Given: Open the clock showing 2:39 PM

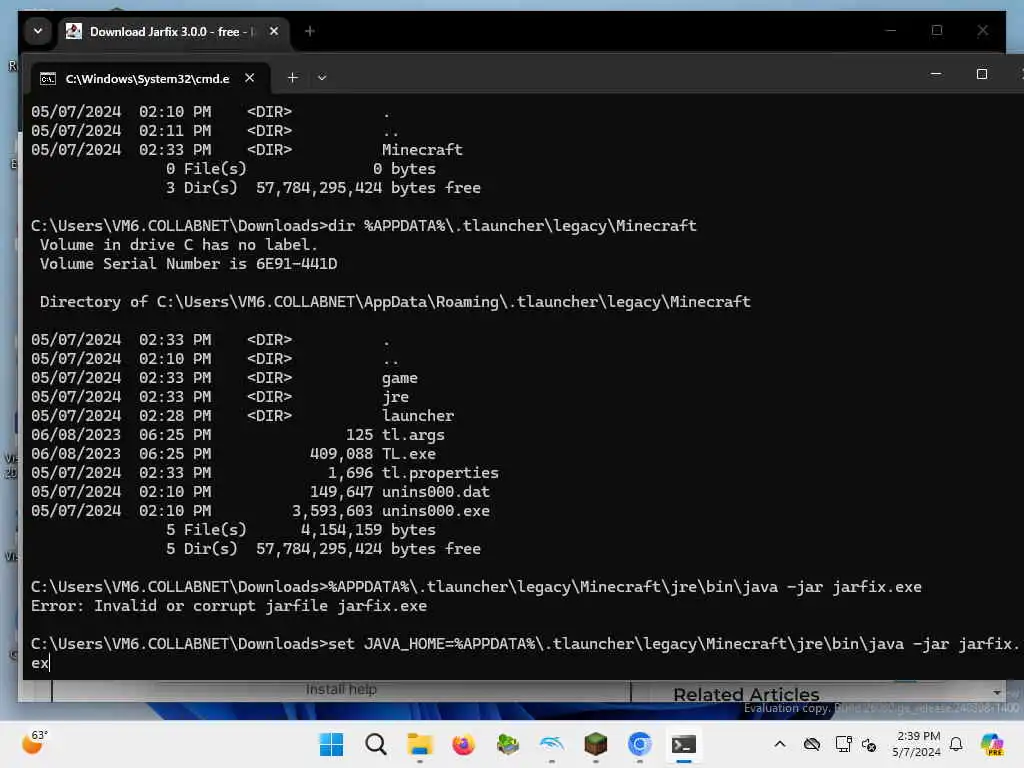Looking at the screenshot, I should click(917, 744).
